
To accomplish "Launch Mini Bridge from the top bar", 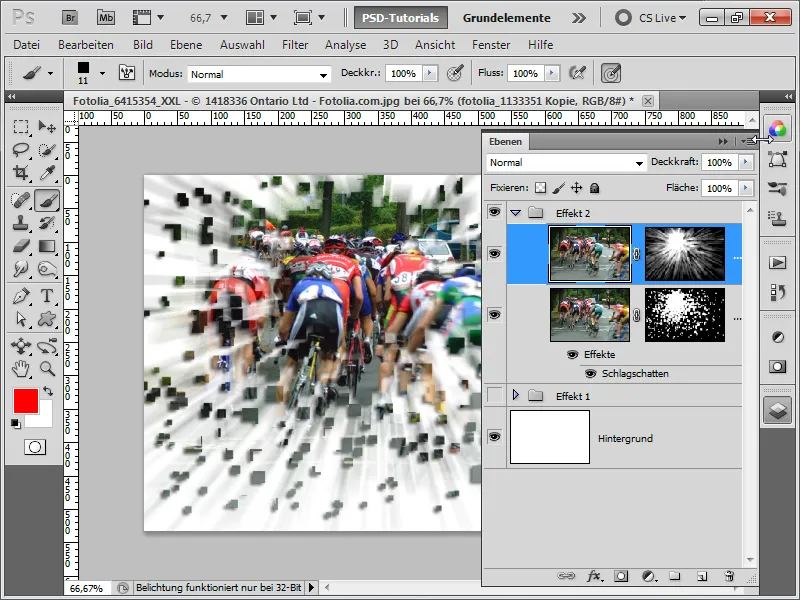I will click(106, 18).
